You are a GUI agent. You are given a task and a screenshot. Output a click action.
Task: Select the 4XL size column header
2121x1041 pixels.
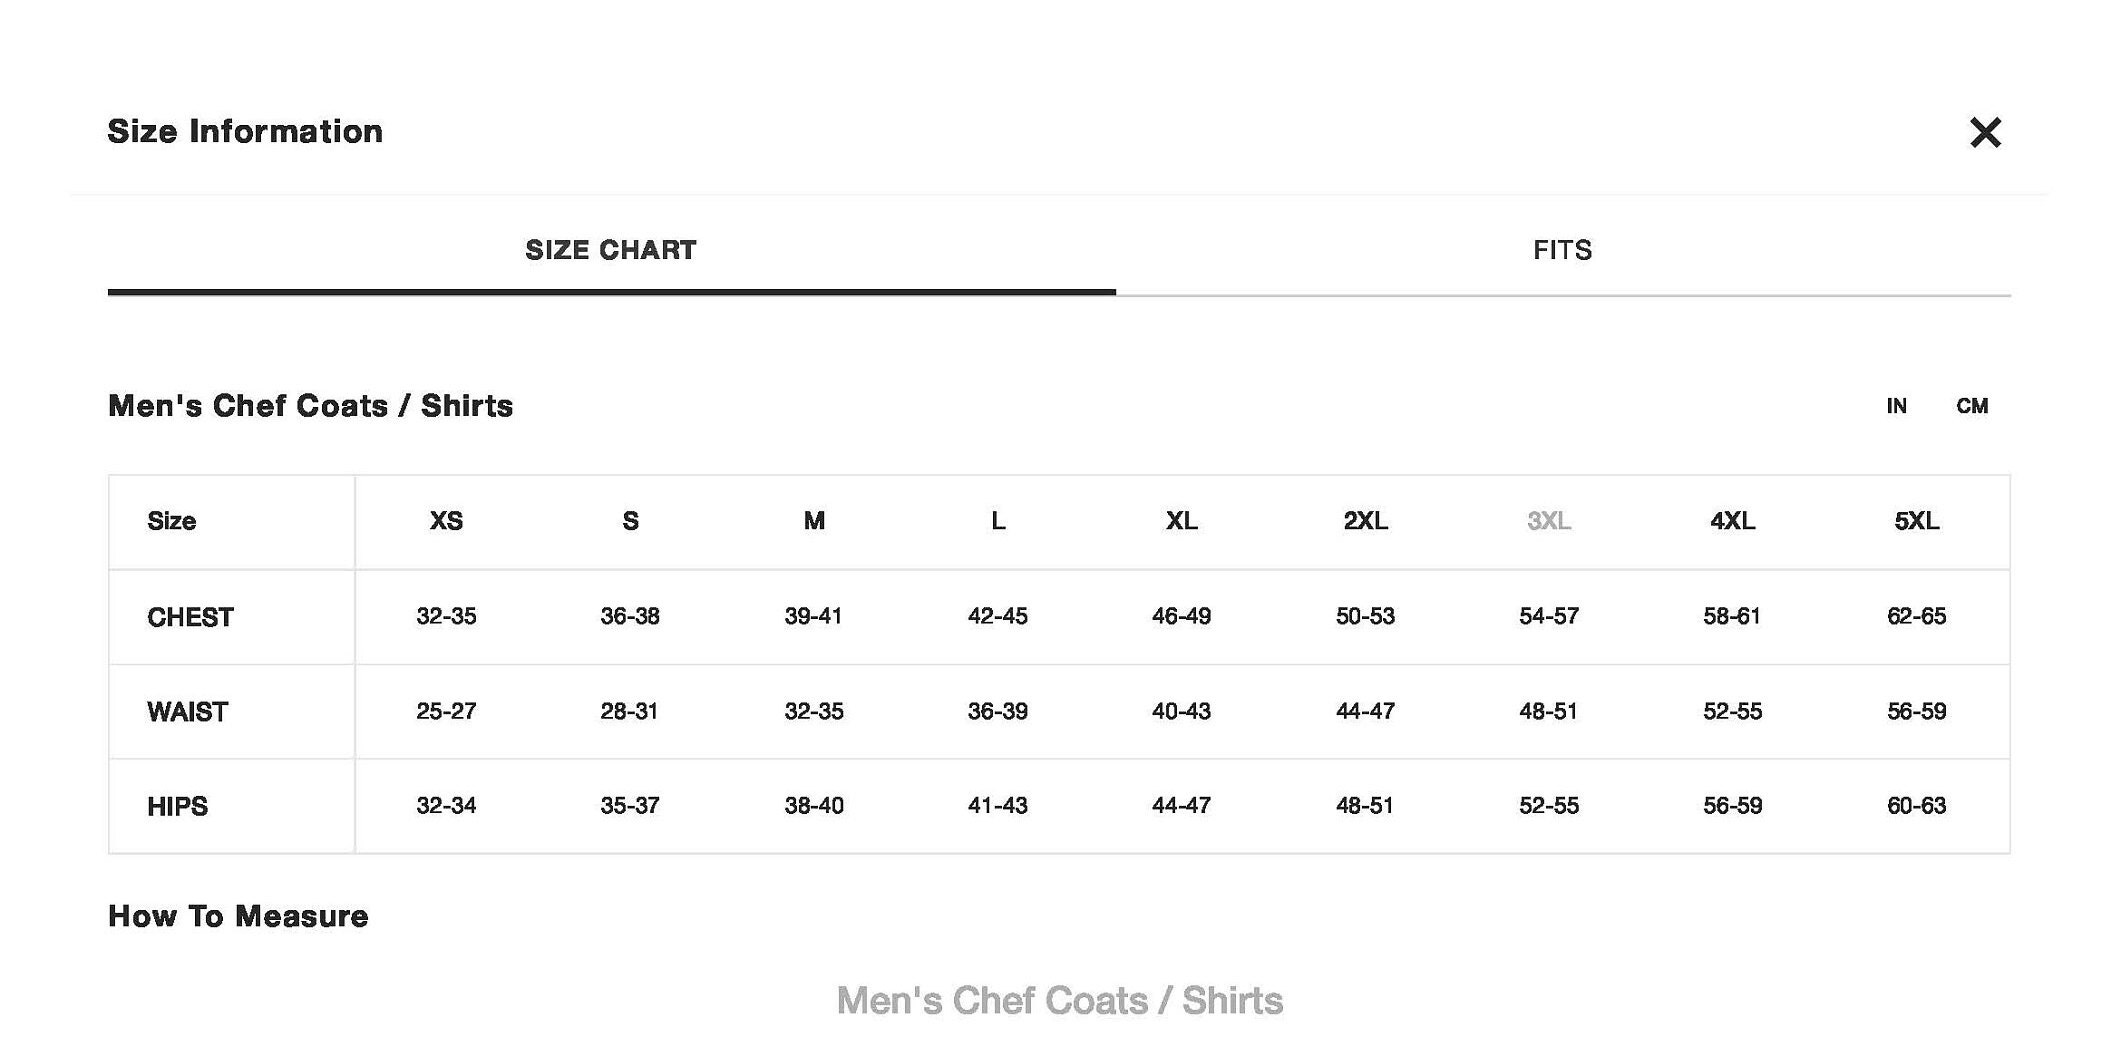pos(1732,521)
